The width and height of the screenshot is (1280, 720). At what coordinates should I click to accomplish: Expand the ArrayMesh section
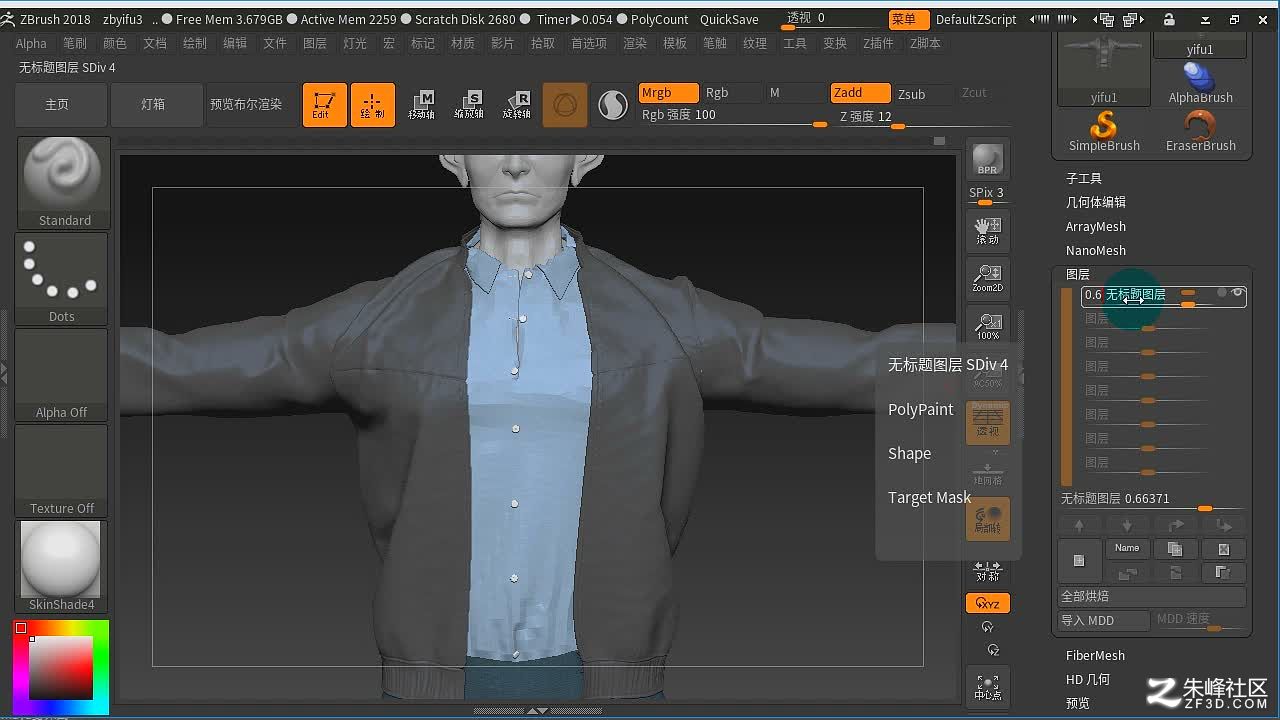(x=1095, y=227)
